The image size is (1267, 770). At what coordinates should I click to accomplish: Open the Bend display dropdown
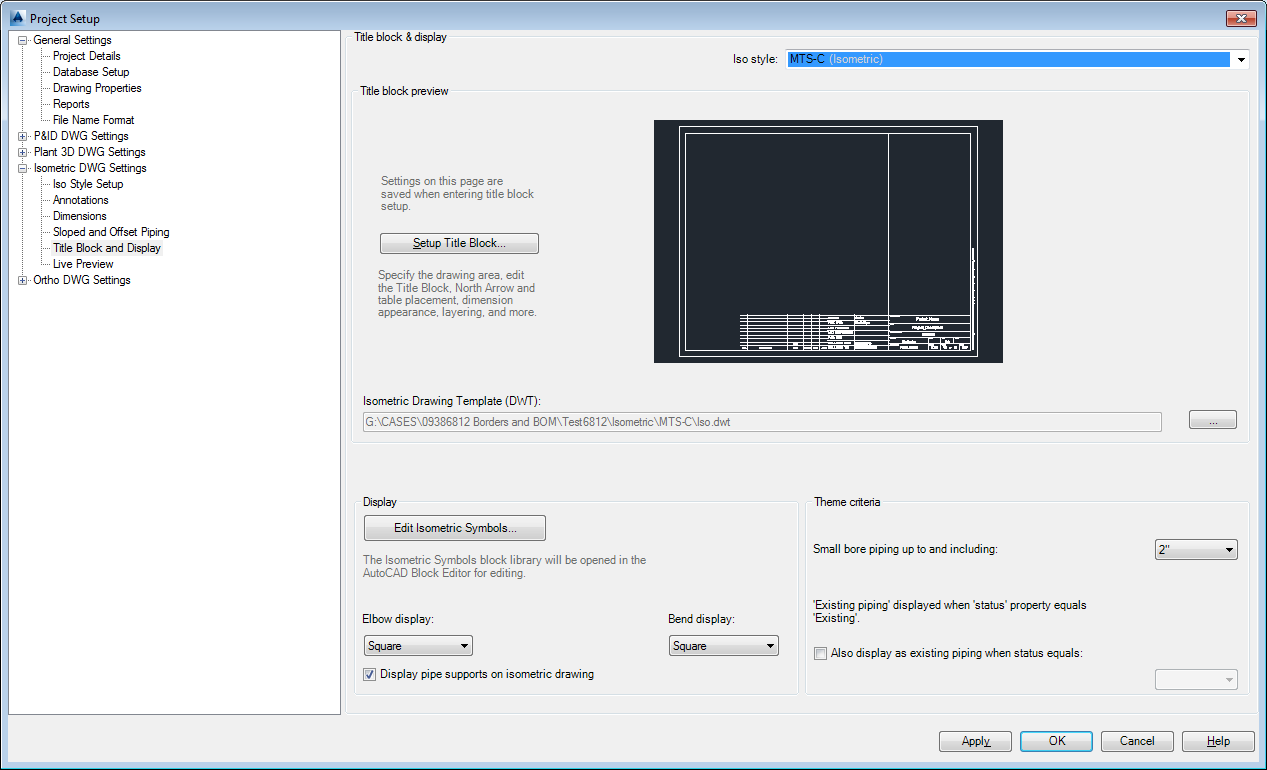770,645
